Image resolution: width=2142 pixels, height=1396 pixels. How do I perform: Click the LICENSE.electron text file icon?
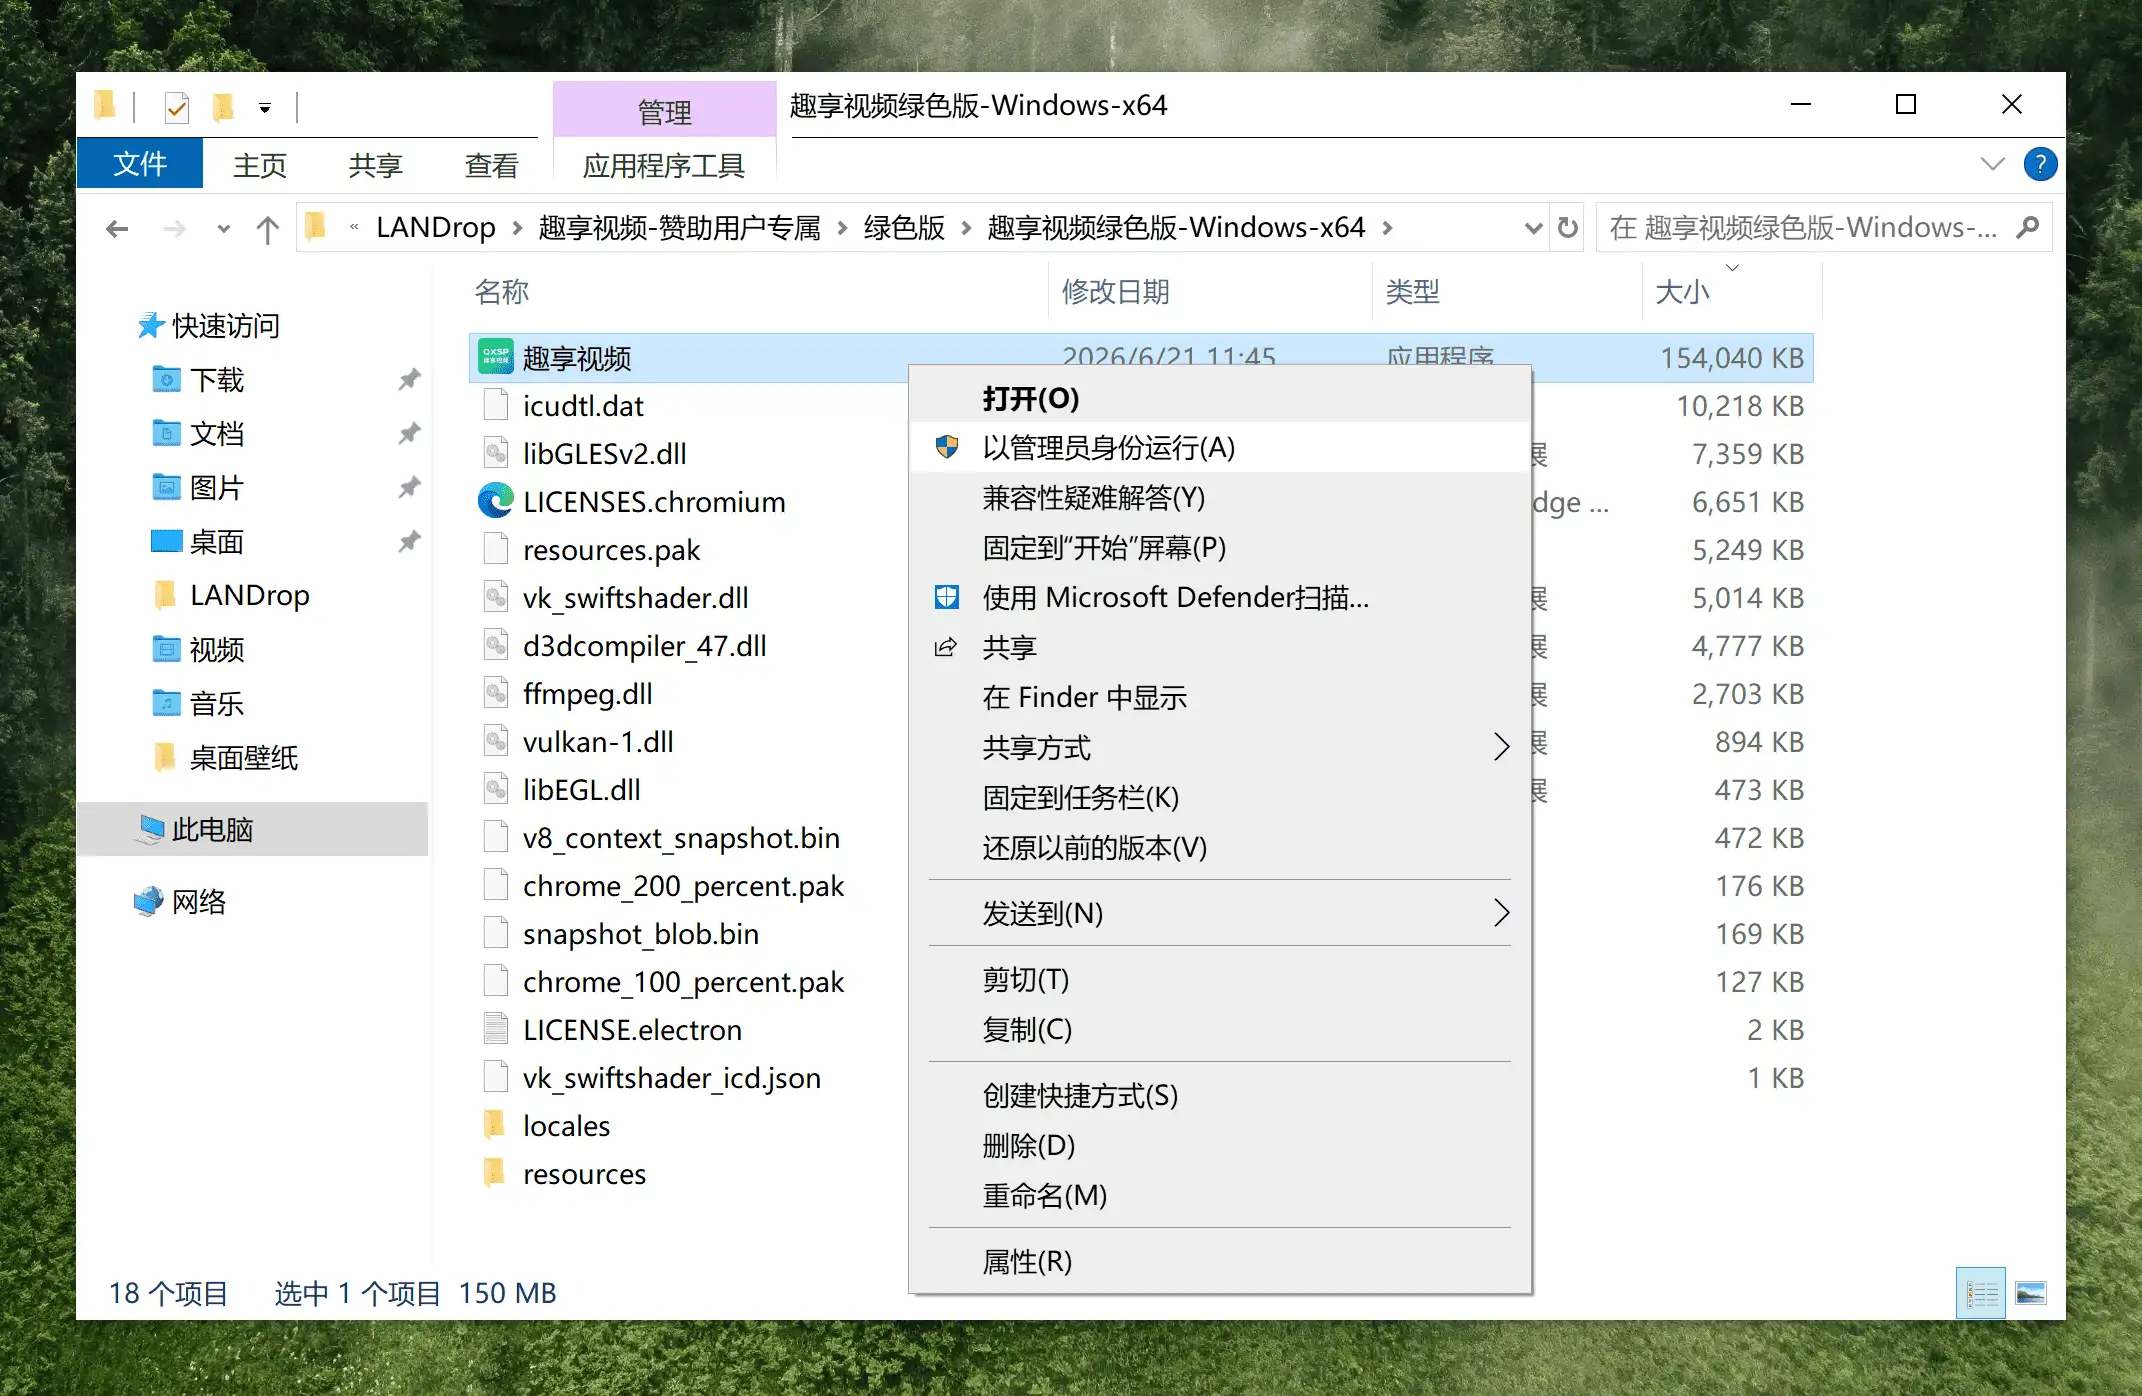tap(496, 1029)
